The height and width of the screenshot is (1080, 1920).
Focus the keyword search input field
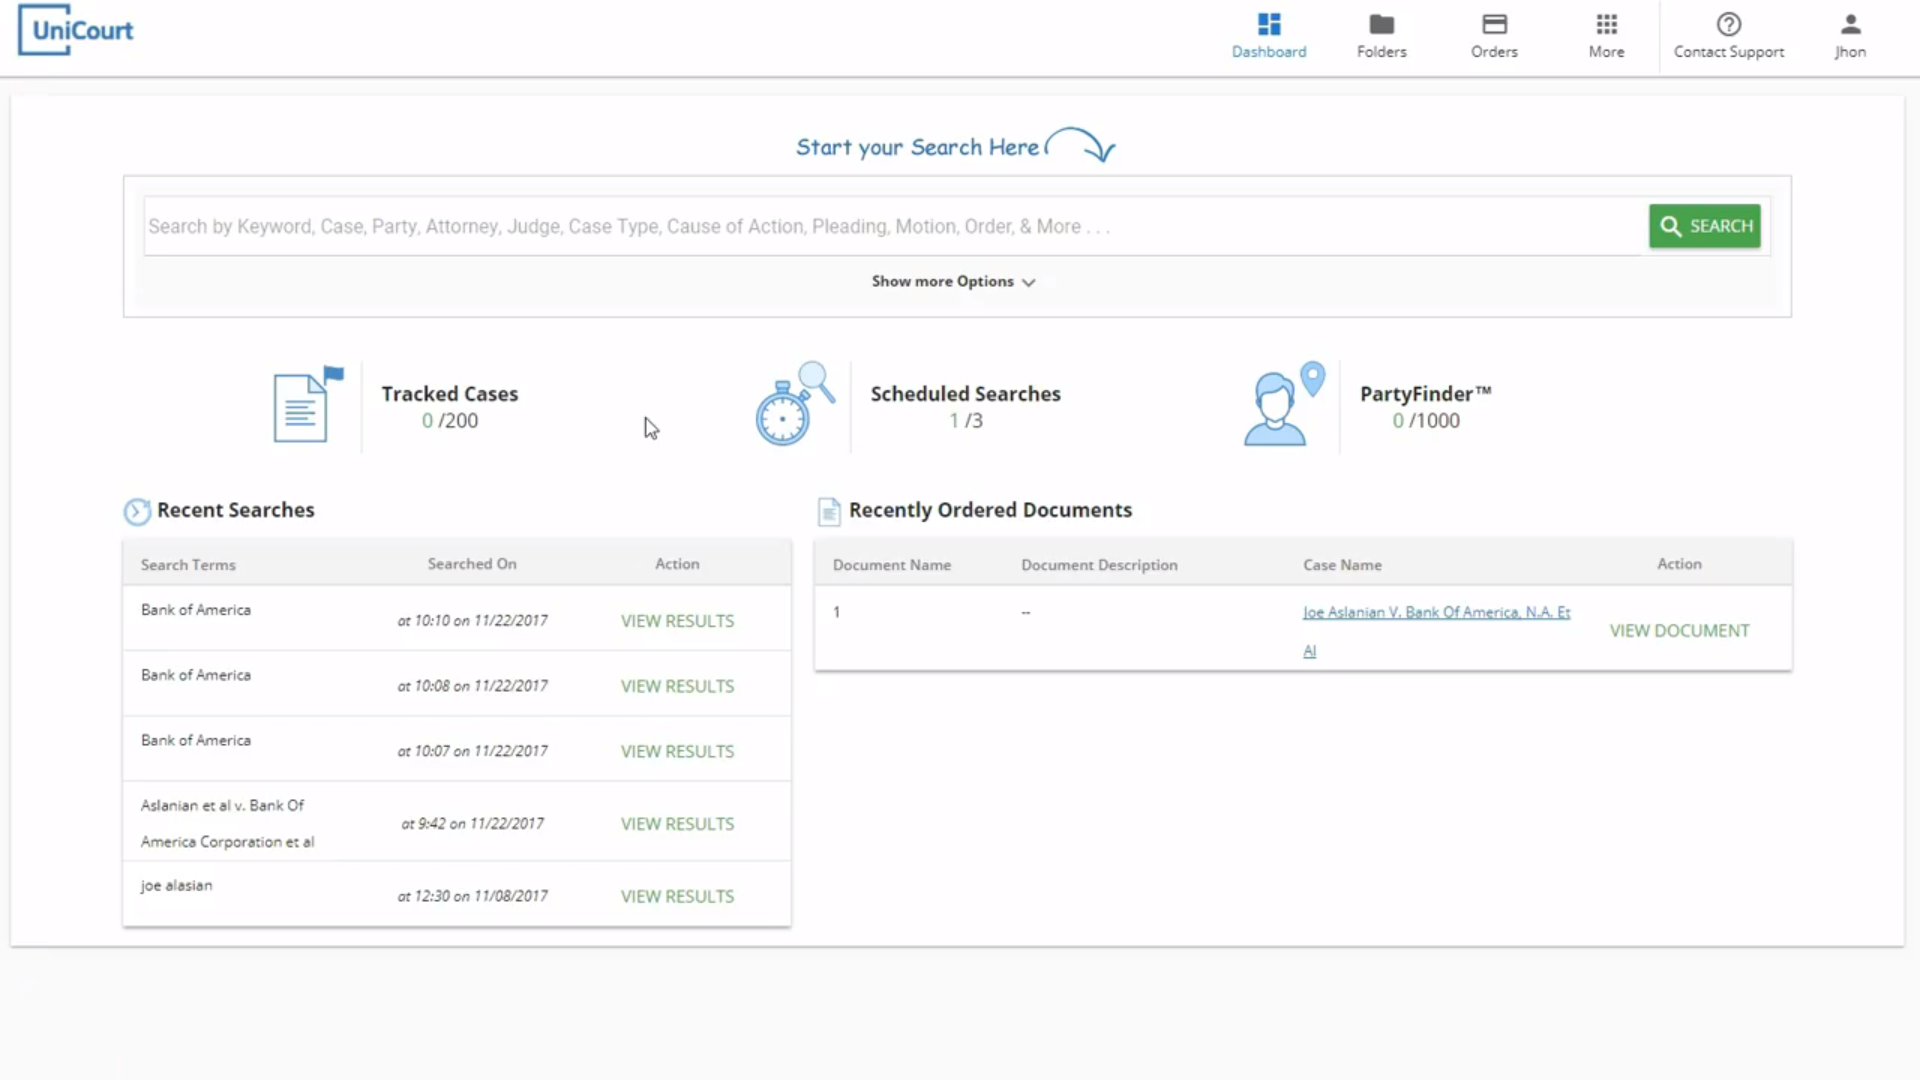(x=895, y=226)
